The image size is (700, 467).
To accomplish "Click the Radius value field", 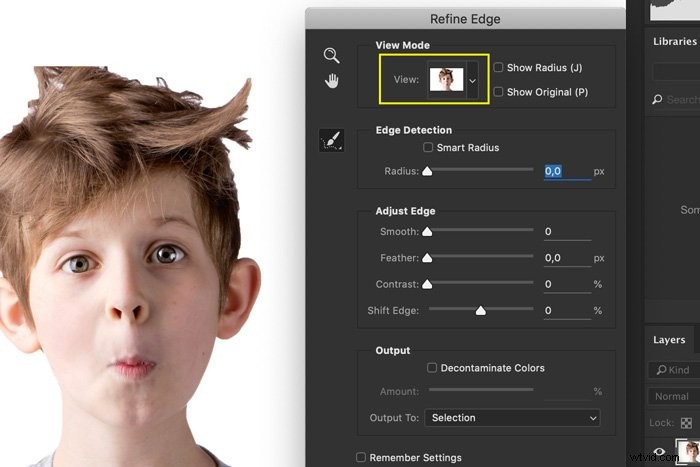I will coord(567,171).
